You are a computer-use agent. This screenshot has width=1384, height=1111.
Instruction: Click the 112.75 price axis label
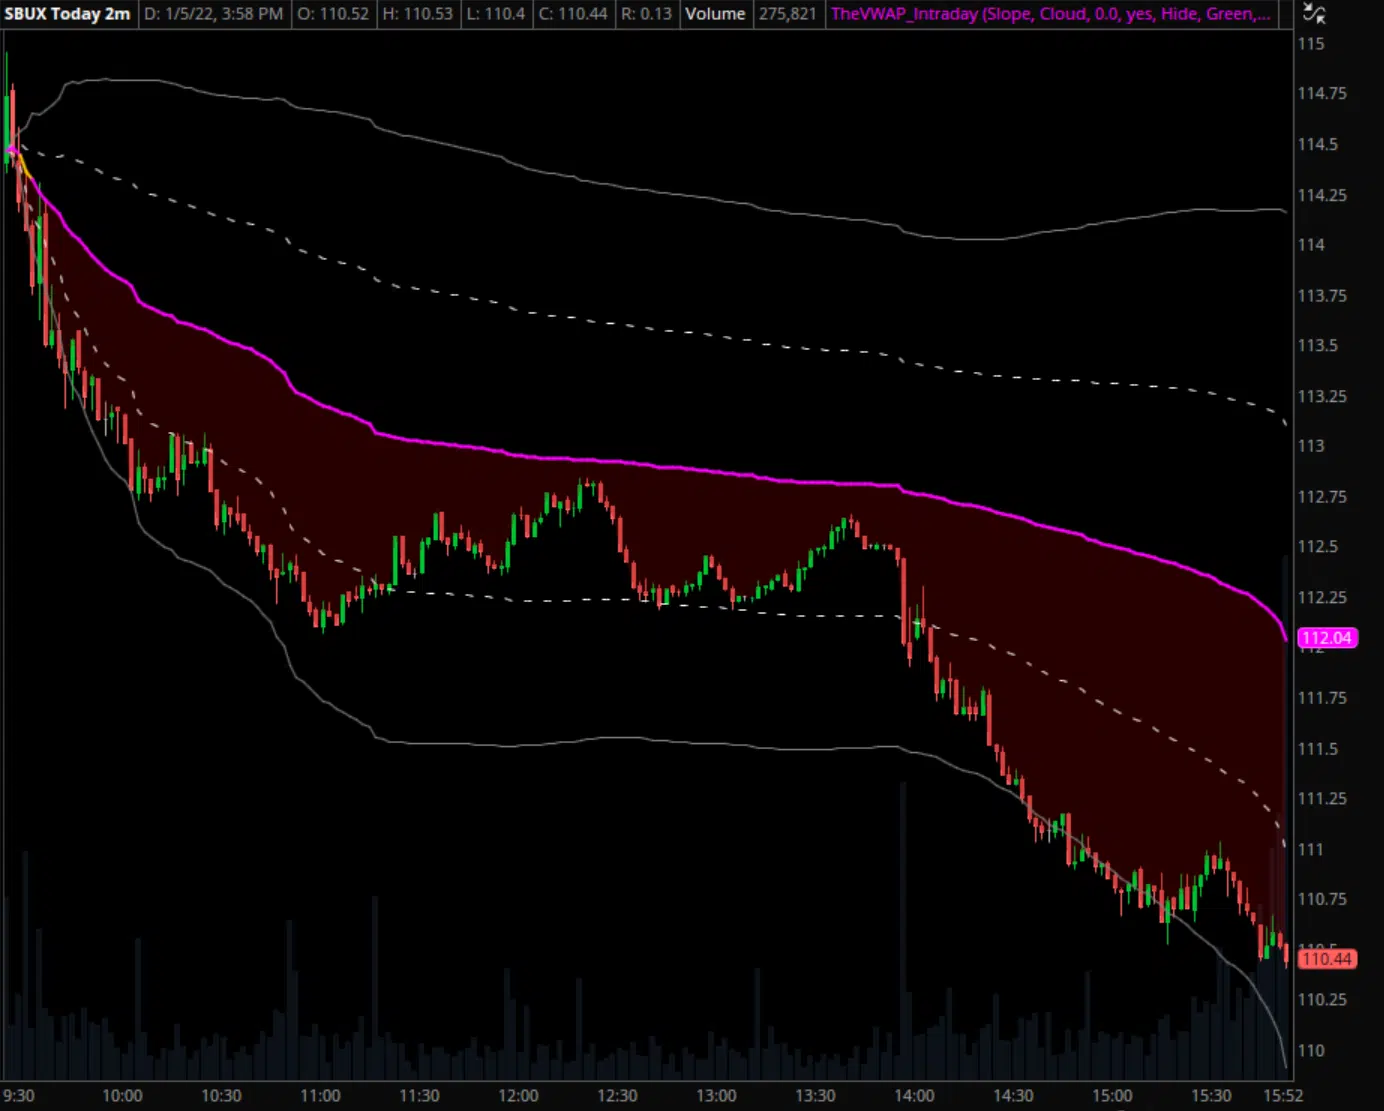pos(1322,497)
